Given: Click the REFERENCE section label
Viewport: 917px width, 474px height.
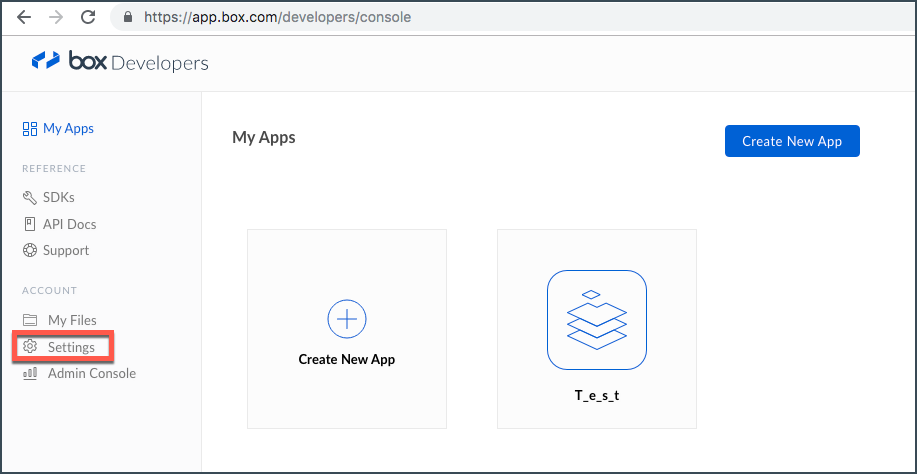Looking at the screenshot, I should [x=54, y=168].
